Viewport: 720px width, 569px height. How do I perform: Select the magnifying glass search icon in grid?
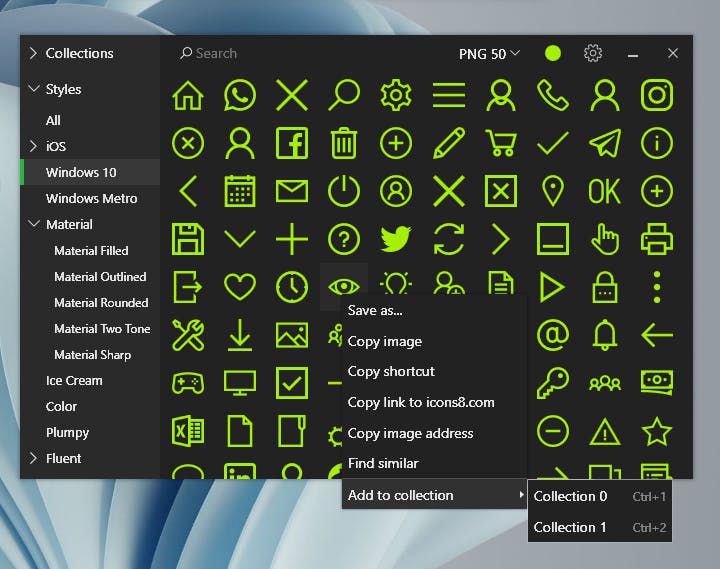pos(344,96)
